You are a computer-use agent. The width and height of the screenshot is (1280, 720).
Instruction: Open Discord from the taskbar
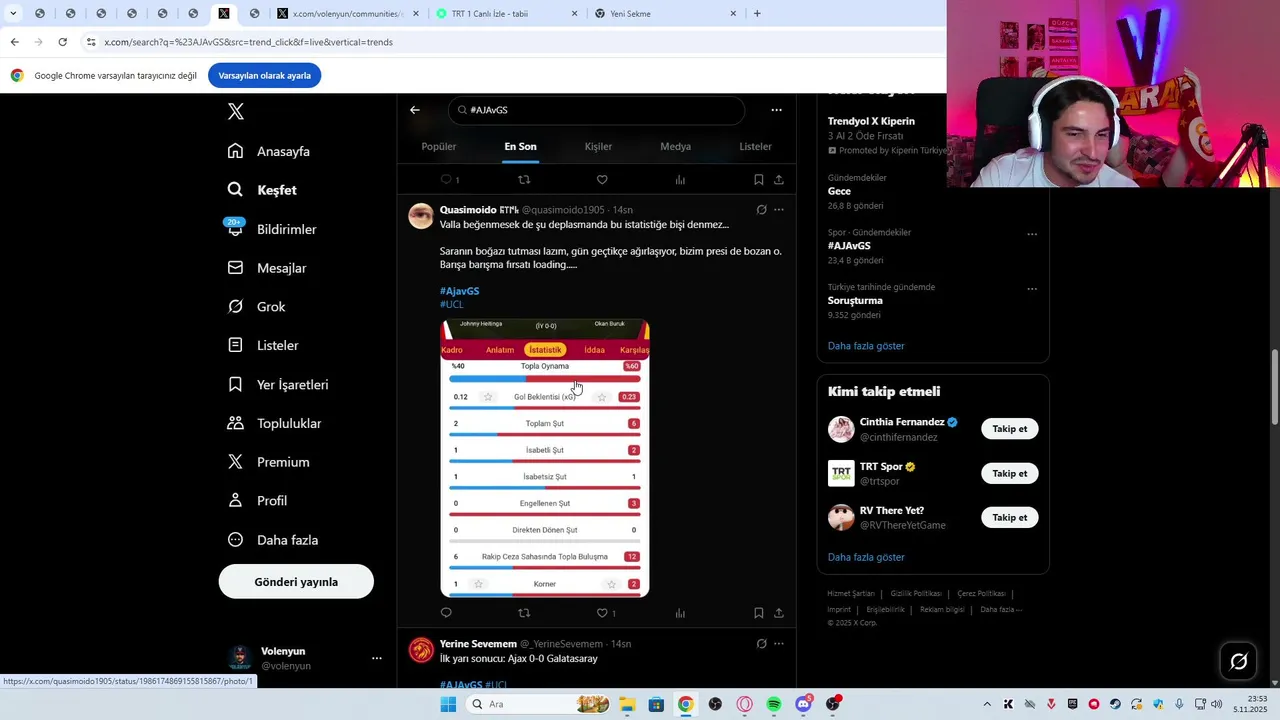[804, 704]
